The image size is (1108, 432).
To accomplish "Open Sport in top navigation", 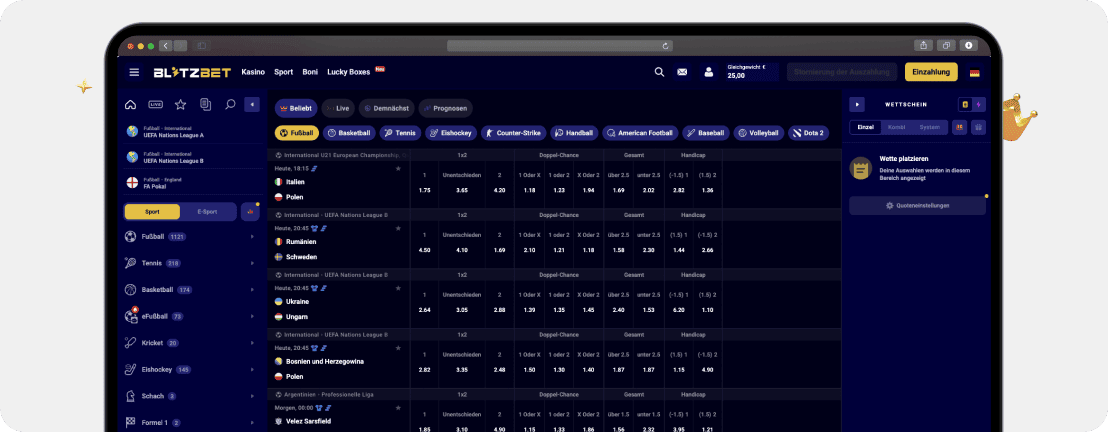I will (x=283, y=72).
